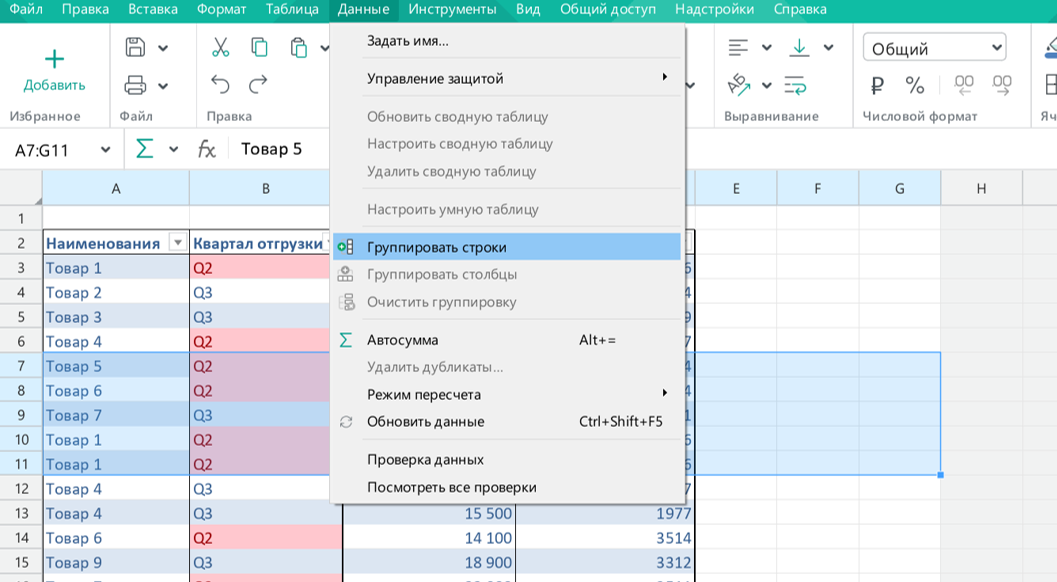Apply the ruble currency format
The width and height of the screenshot is (1057, 582).
pyautogui.click(x=877, y=86)
